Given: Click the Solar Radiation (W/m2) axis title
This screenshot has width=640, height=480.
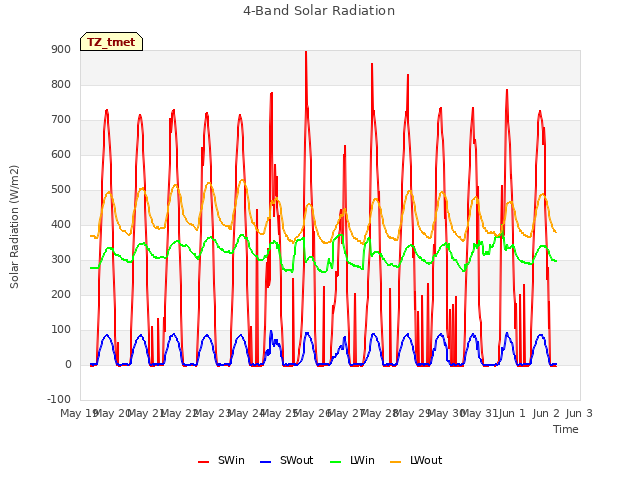Looking at the screenshot, I should [x=14, y=227].
